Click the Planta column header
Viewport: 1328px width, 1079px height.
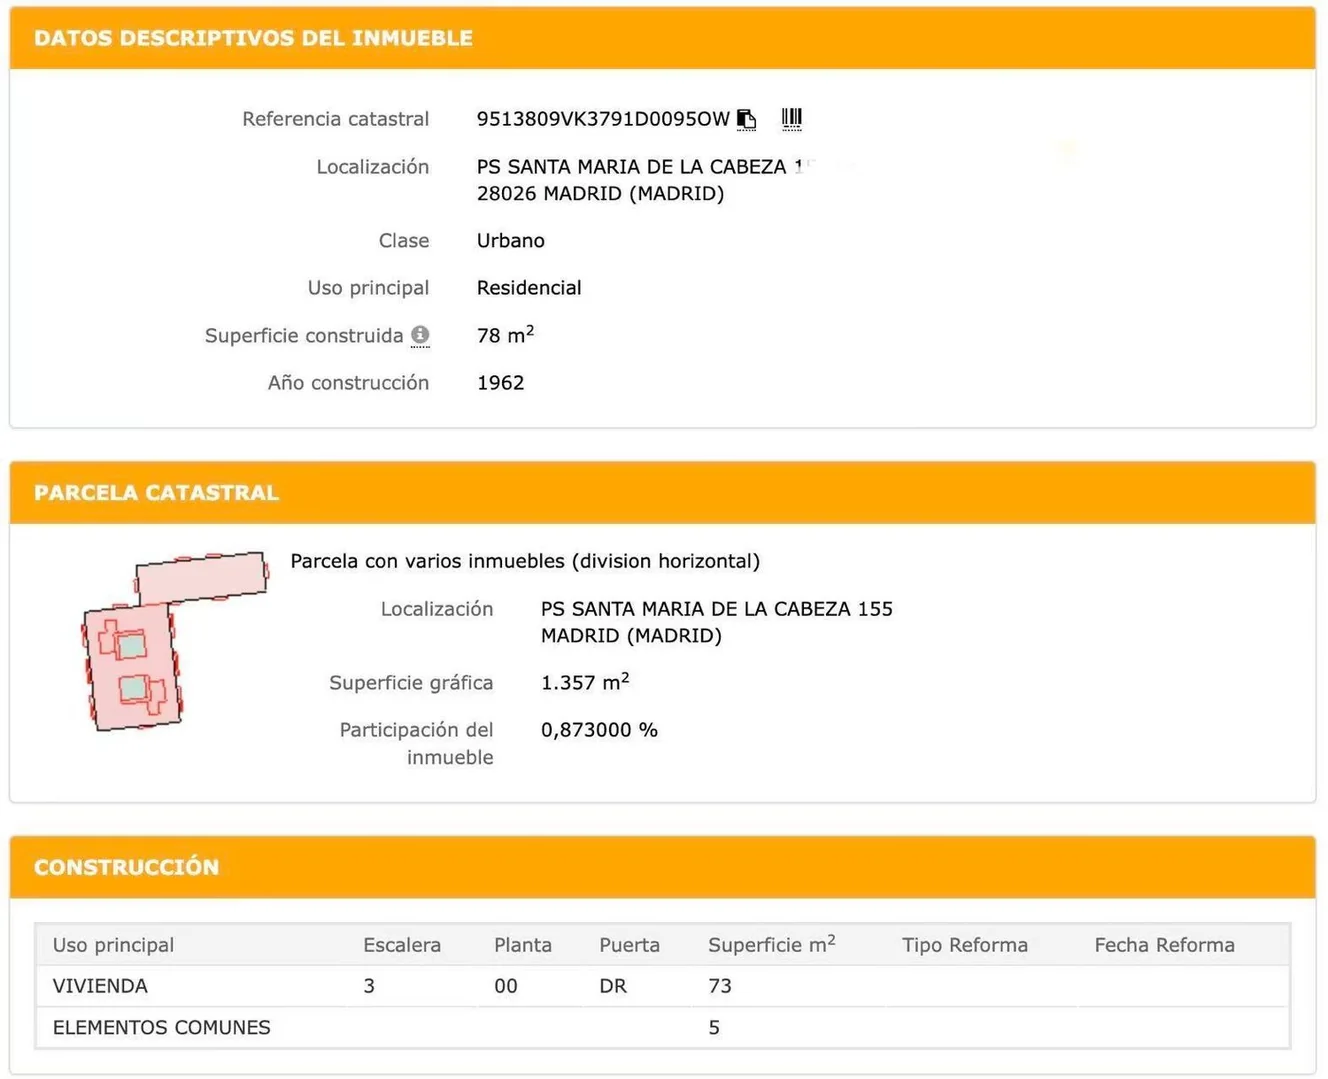pos(522,945)
